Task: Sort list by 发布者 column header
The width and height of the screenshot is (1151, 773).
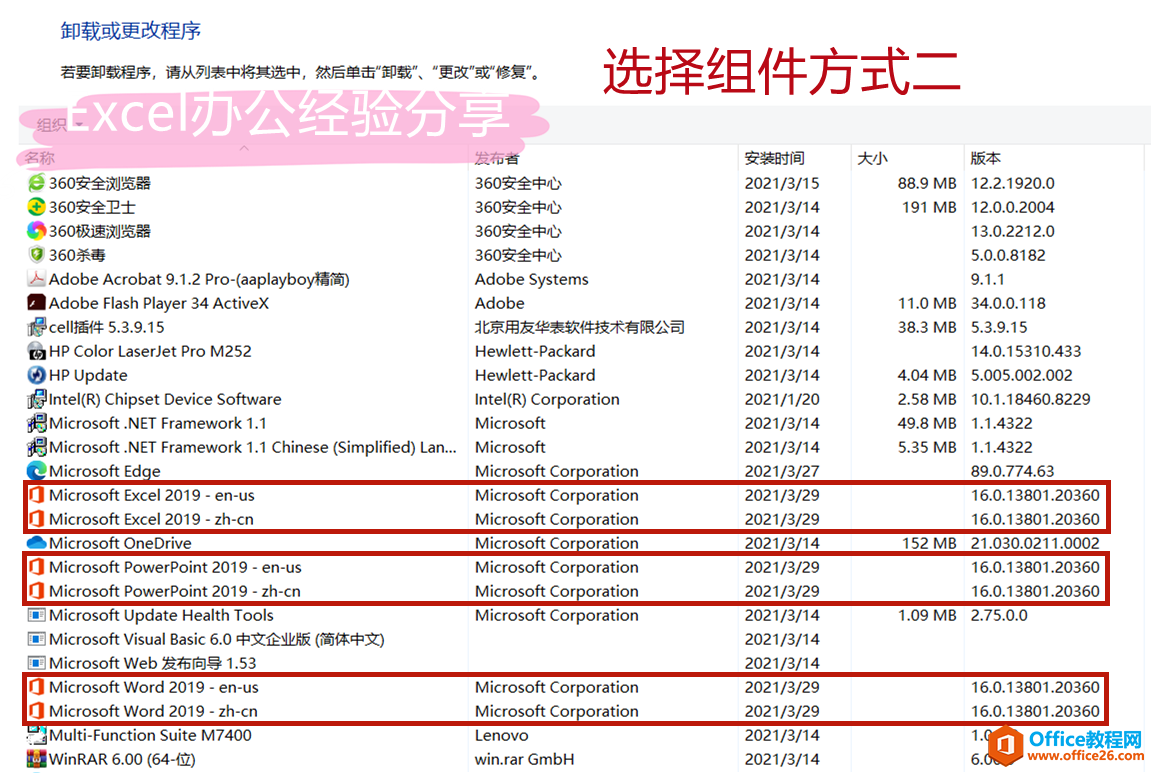Action: pyautogui.click(x=497, y=158)
